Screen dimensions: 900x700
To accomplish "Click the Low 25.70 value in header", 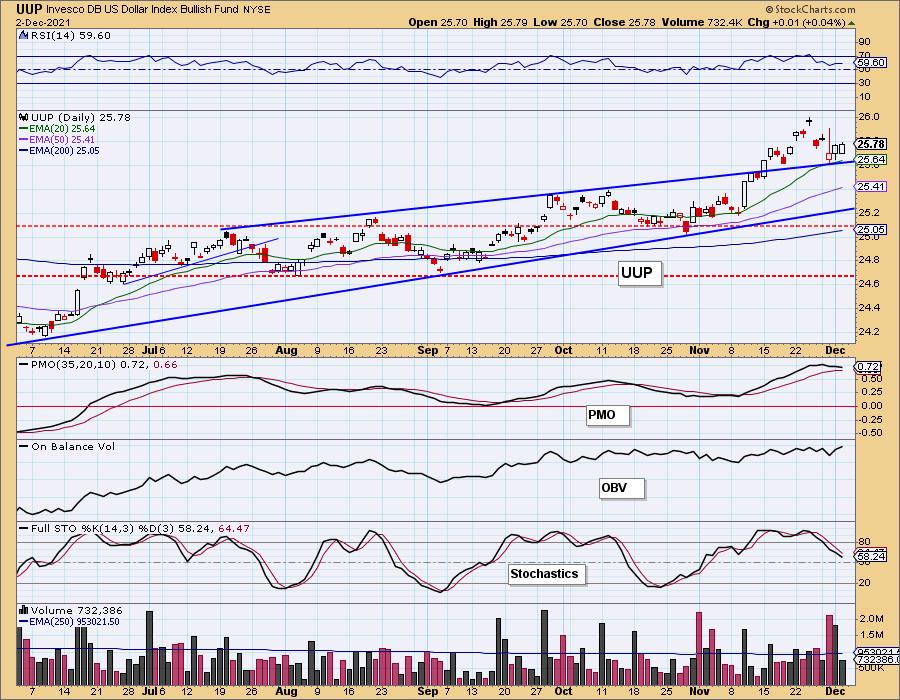I will pyautogui.click(x=561, y=22).
